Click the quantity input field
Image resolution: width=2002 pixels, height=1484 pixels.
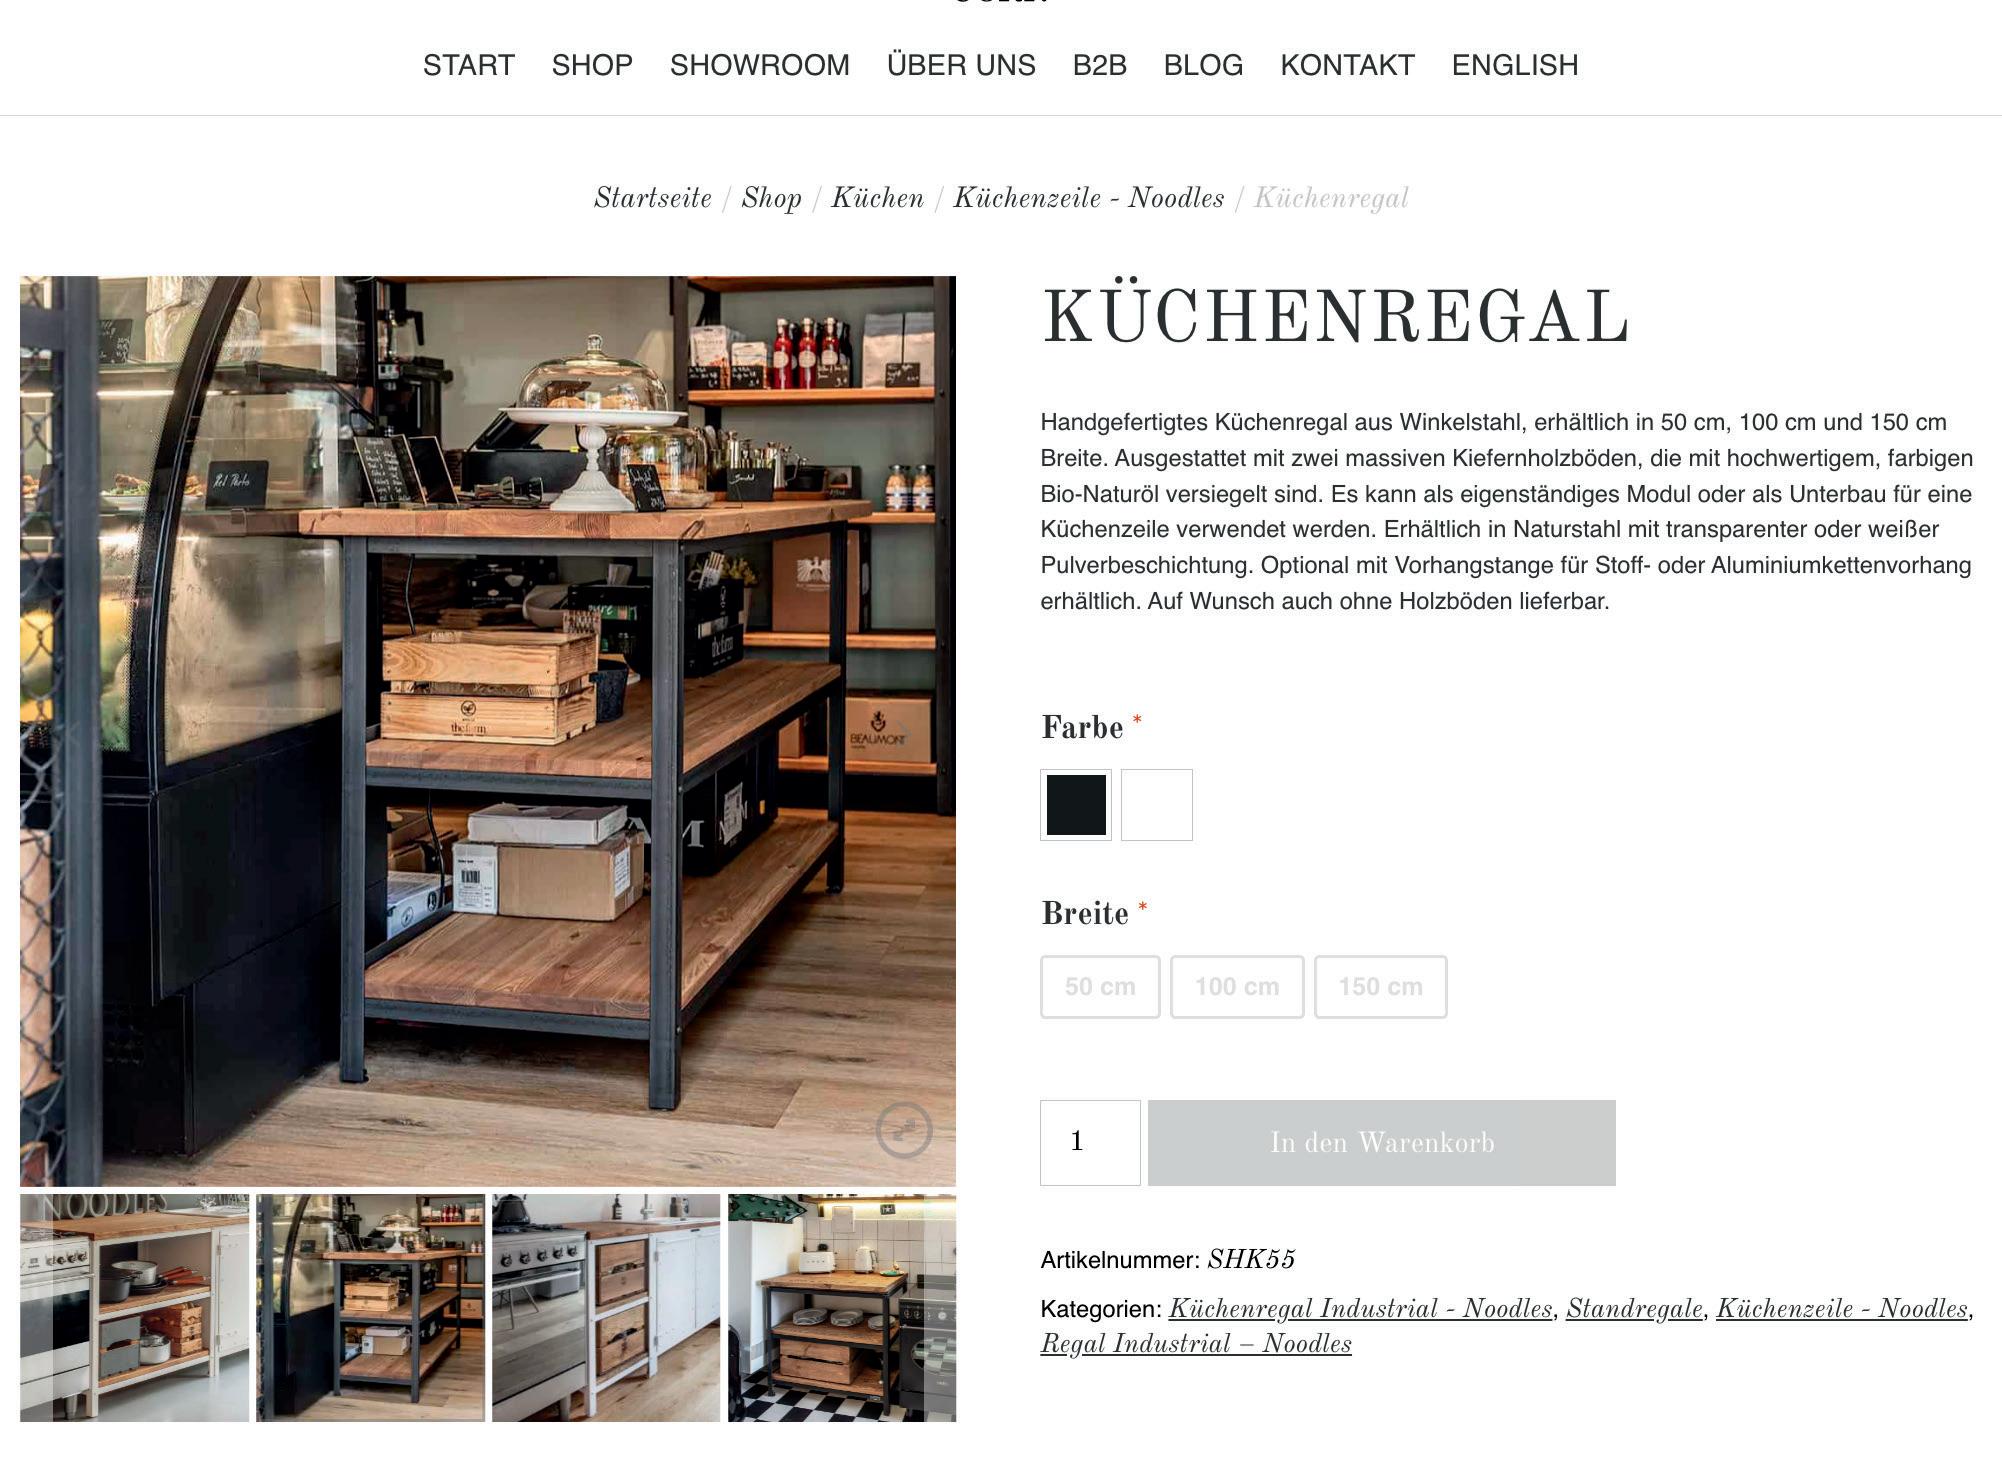[1090, 1143]
